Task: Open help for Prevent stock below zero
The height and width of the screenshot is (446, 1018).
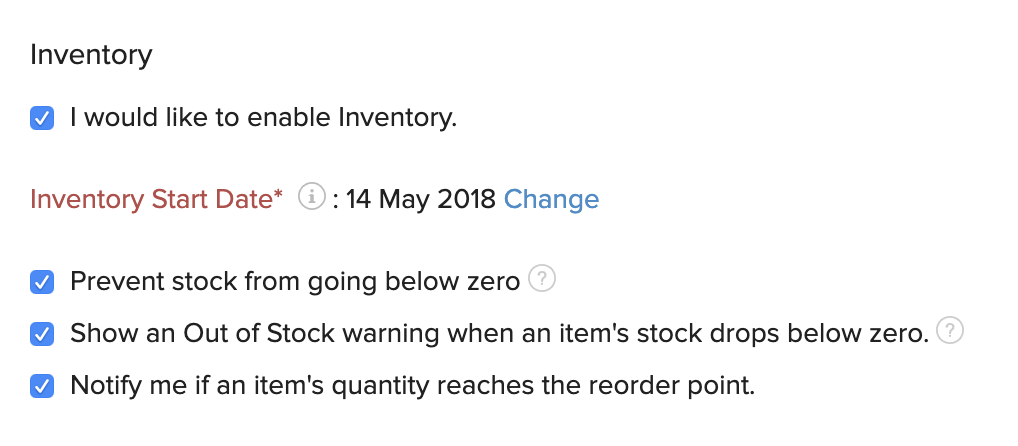Action: pos(541,279)
